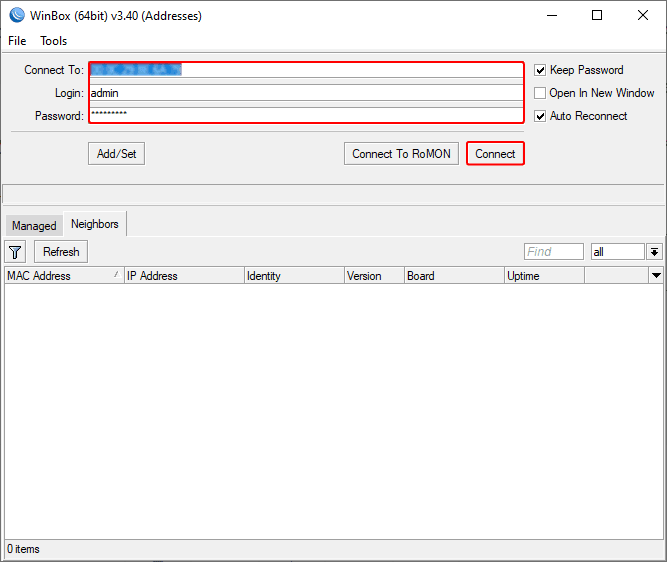Image resolution: width=667 pixels, height=562 pixels.
Task: Open the Tools menu
Action: (x=54, y=41)
